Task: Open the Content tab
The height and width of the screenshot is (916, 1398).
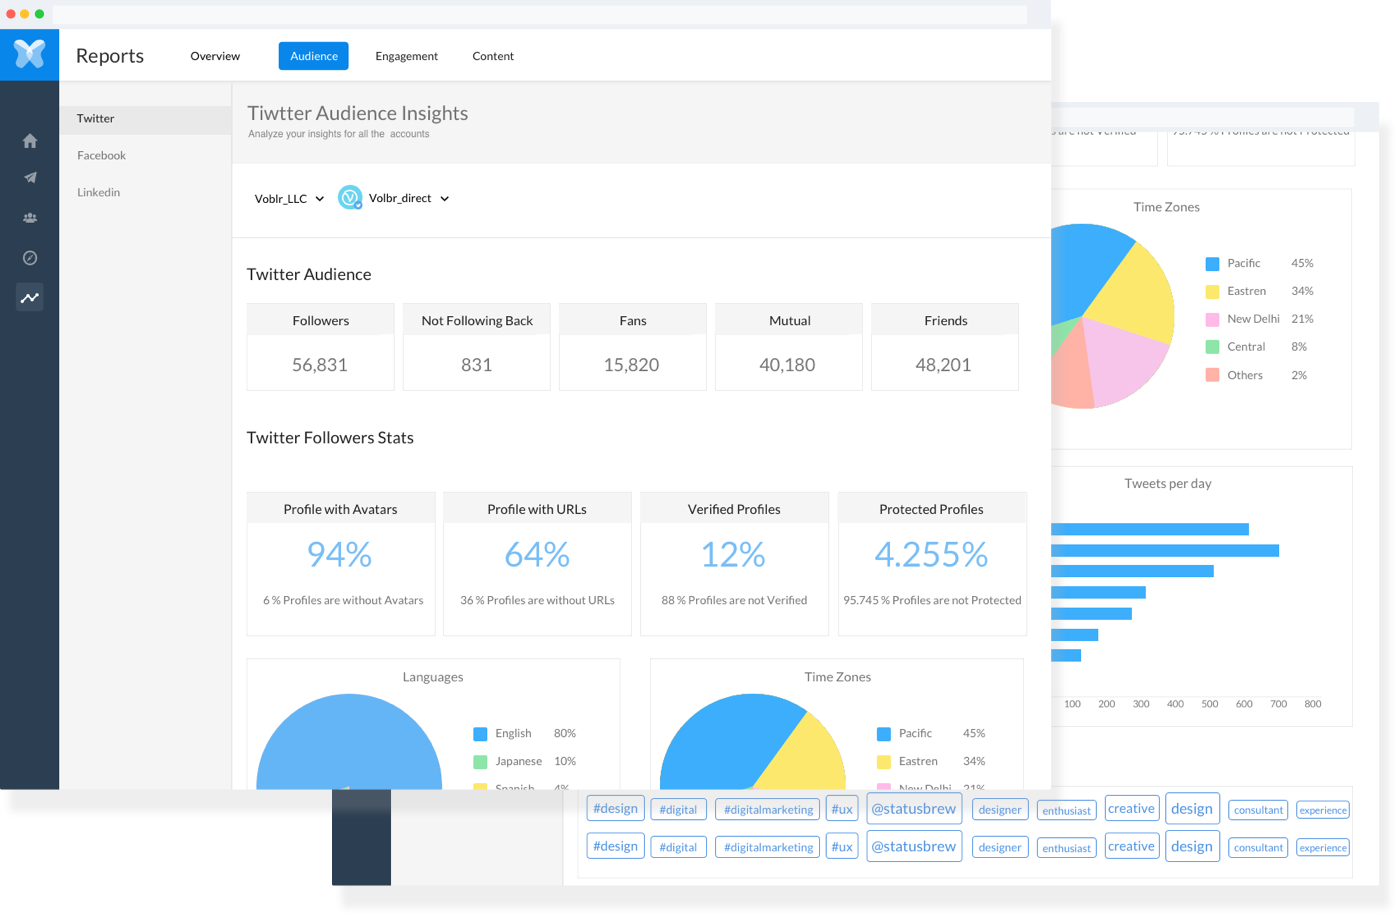Action: point(493,56)
